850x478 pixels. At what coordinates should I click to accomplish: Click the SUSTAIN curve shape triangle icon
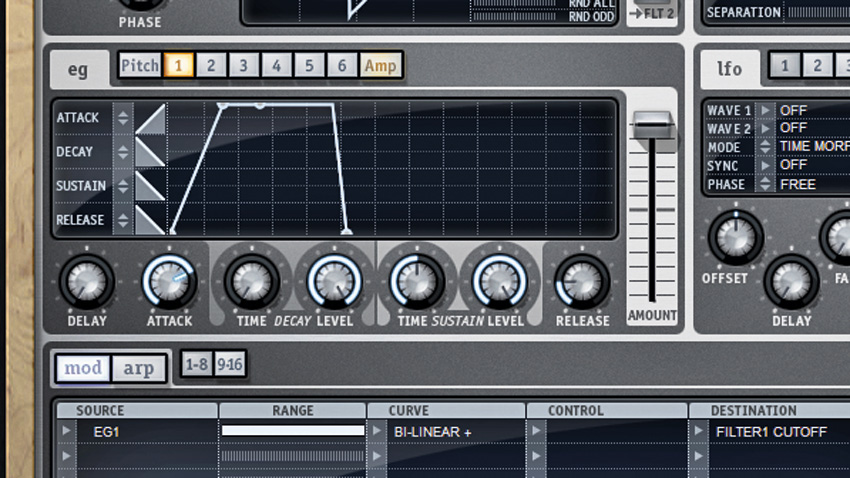coord(150,186)
